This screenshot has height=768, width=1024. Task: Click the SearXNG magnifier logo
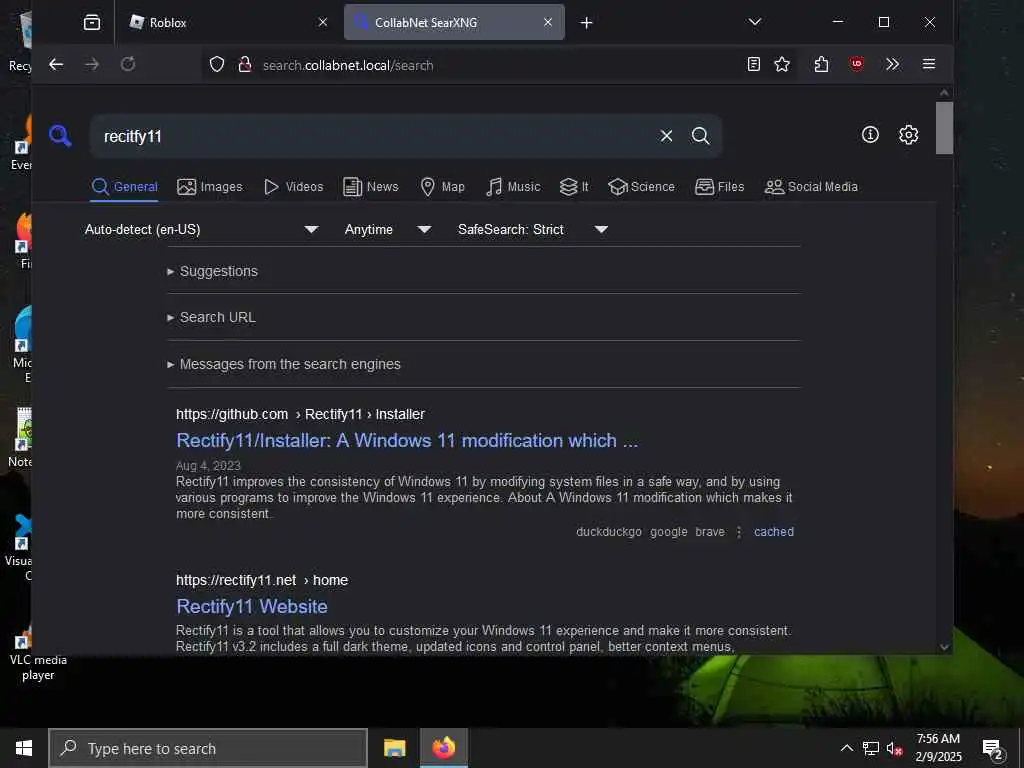pos(60,136)
